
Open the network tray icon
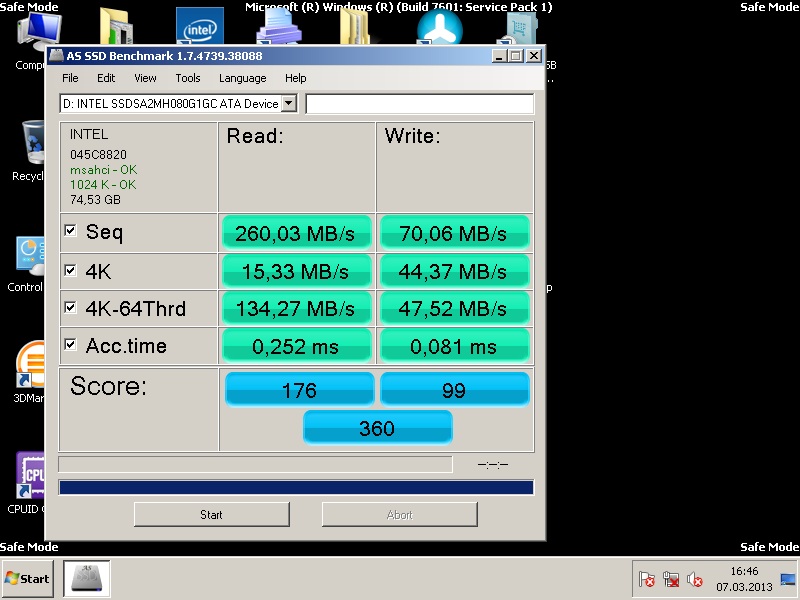671,579
